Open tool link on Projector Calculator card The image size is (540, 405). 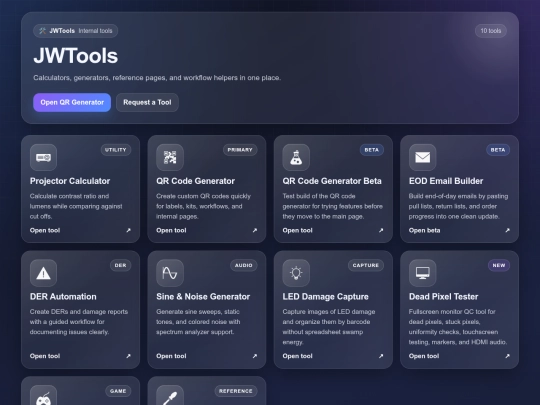(45, 230)
